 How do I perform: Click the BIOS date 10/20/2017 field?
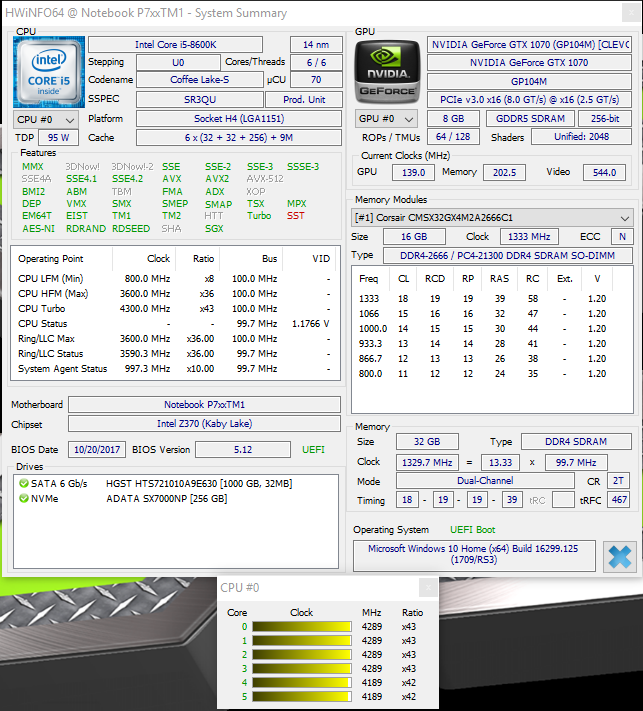point(97,449)
